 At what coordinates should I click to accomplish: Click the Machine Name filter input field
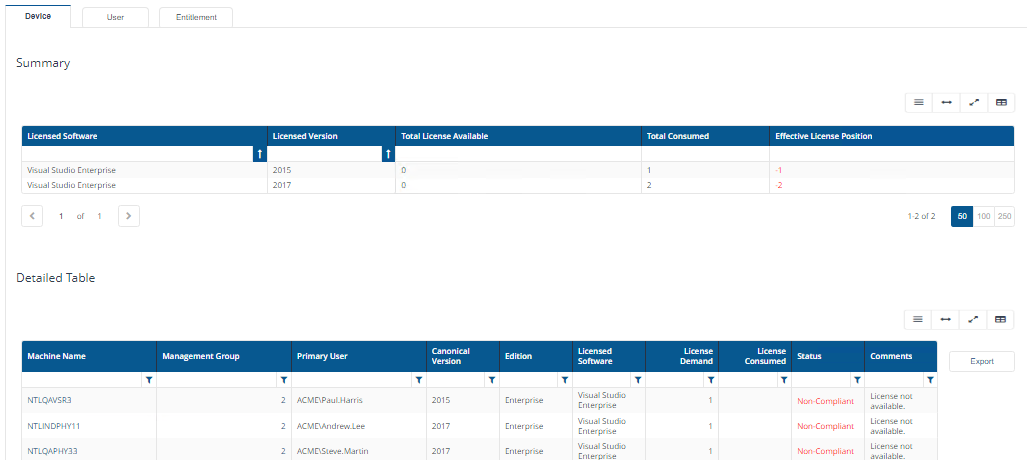83,380
